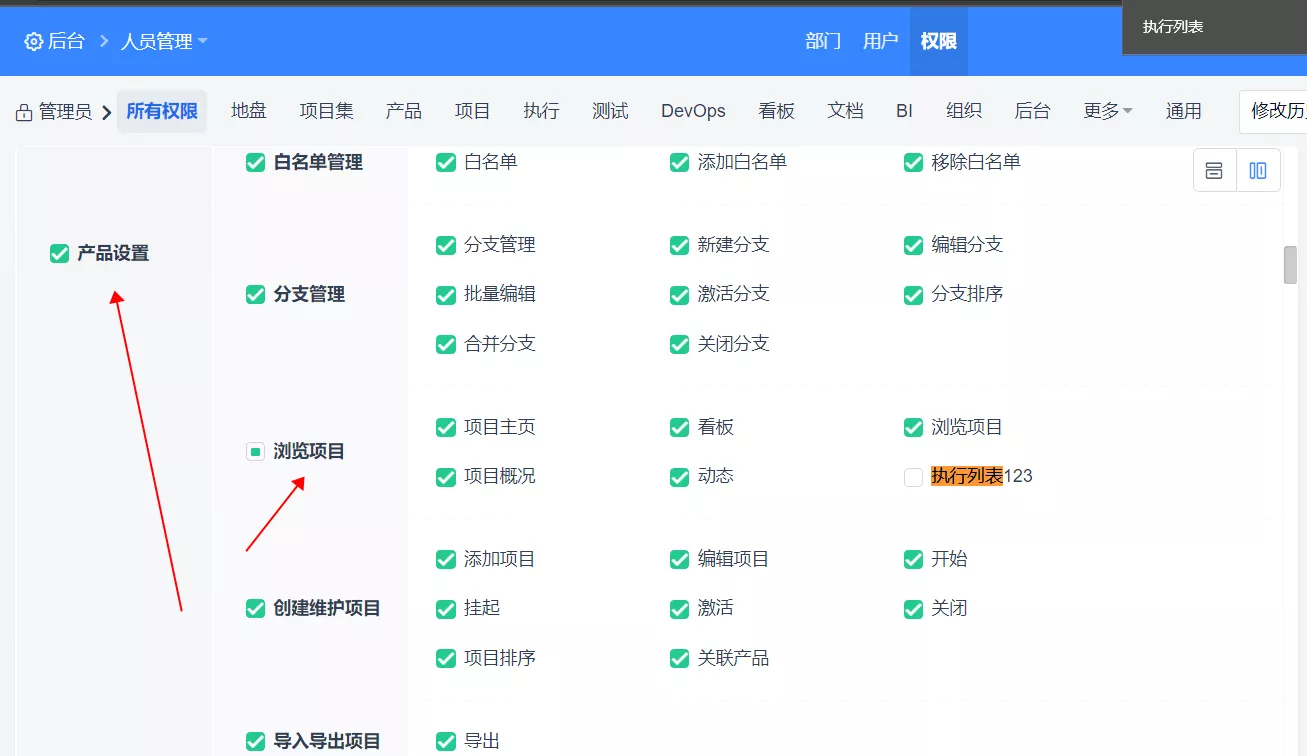Viewport: 1307px width, 756px height.
Task: Toggle the 白名单管理 group checkbox
Action: point(256,162)
